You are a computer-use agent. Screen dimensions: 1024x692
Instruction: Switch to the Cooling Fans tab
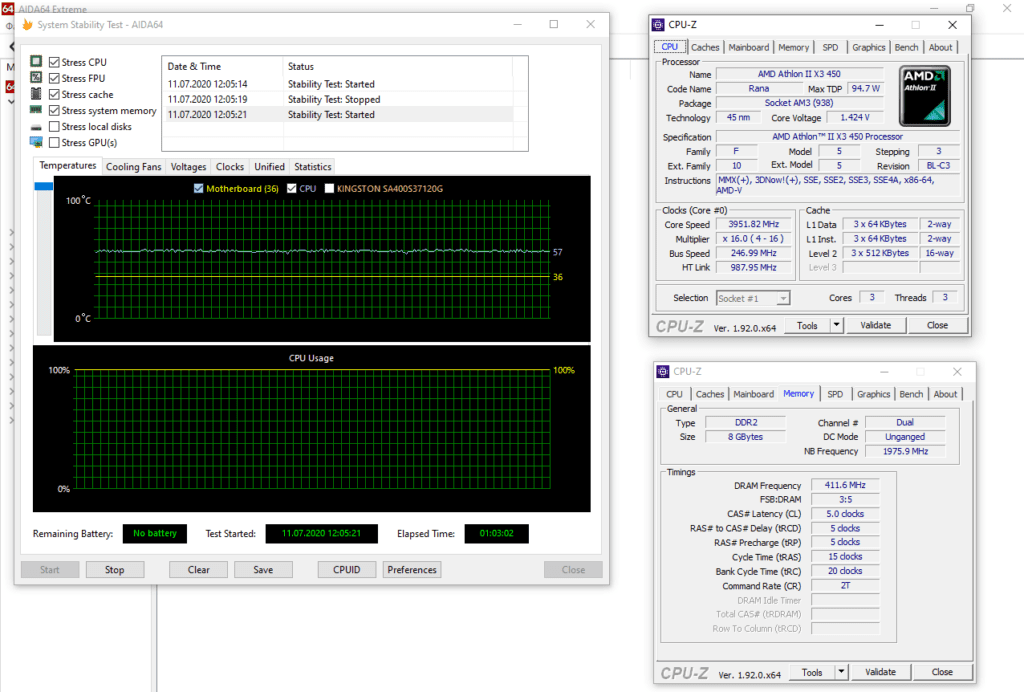[x=133, y=166]
